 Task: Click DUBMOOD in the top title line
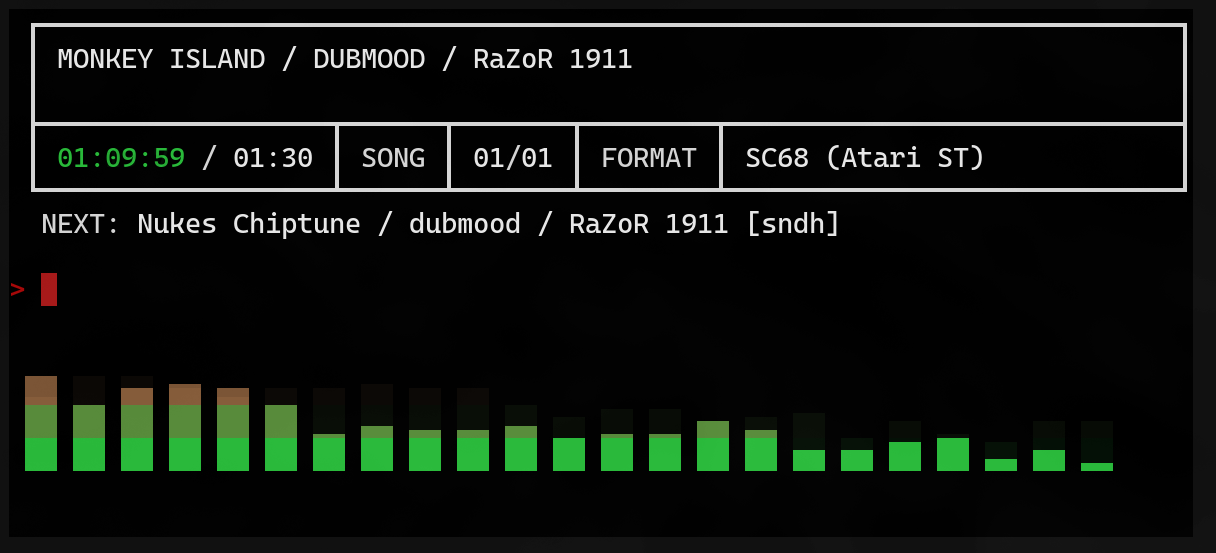[x=369, y=59]
